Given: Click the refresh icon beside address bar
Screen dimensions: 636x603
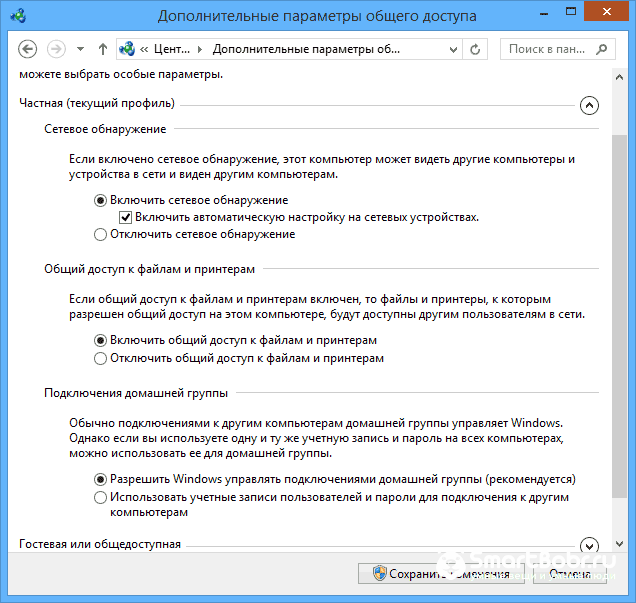Looking at the screenshot, I should pyautogui.click(x=475, y=49).
